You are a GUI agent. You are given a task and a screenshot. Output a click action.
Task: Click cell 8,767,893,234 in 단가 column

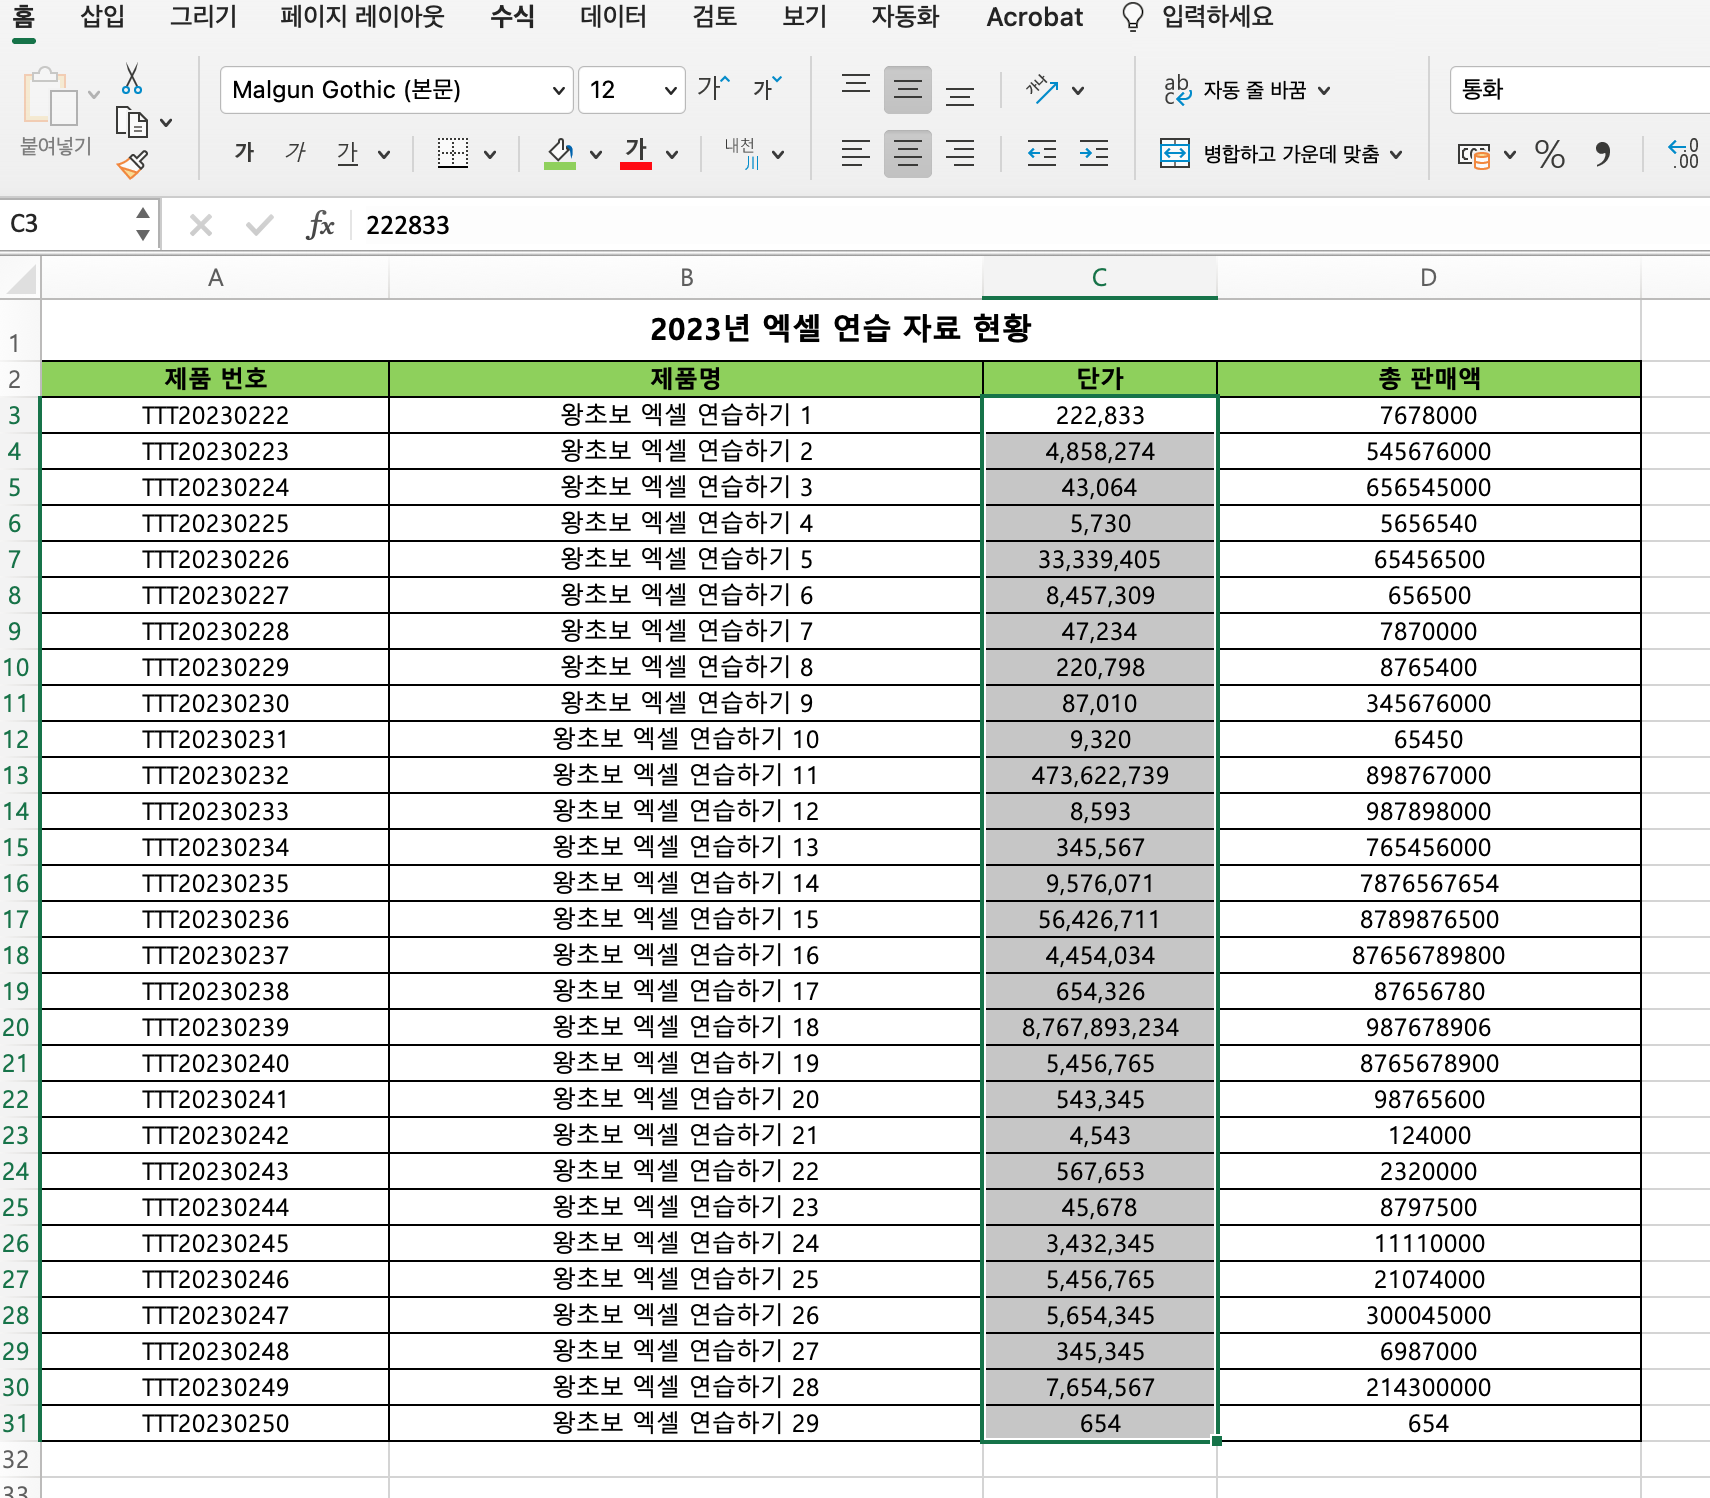click(x=1100, y=1027)
